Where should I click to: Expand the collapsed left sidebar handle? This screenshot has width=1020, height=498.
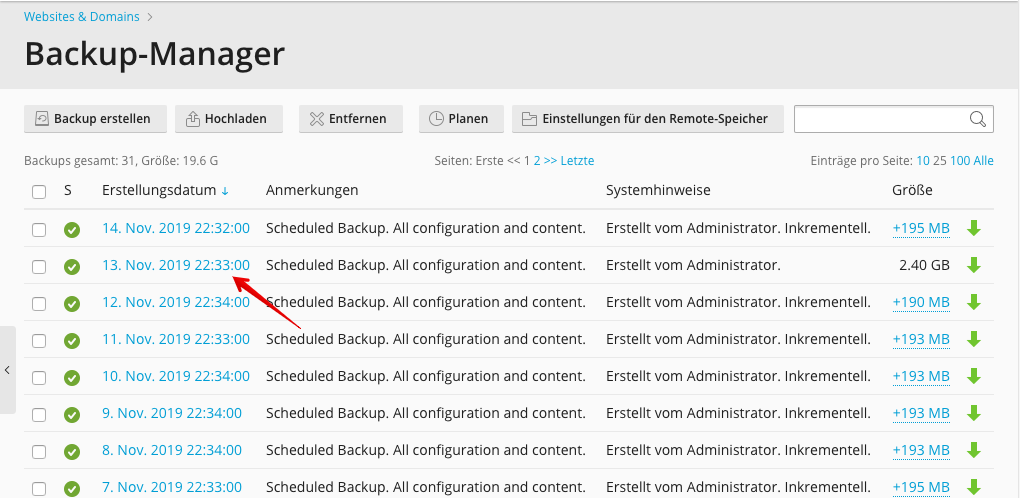(x=7, y=370)
